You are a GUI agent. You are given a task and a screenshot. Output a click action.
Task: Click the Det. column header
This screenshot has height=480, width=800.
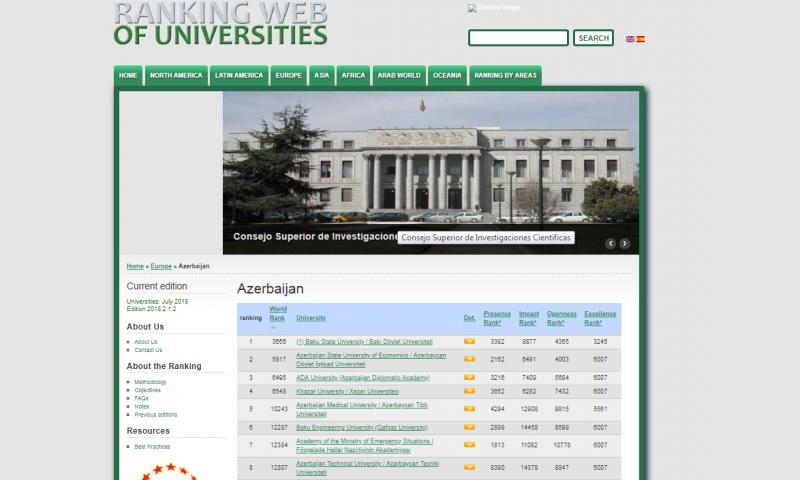click(x=469, y=318)
